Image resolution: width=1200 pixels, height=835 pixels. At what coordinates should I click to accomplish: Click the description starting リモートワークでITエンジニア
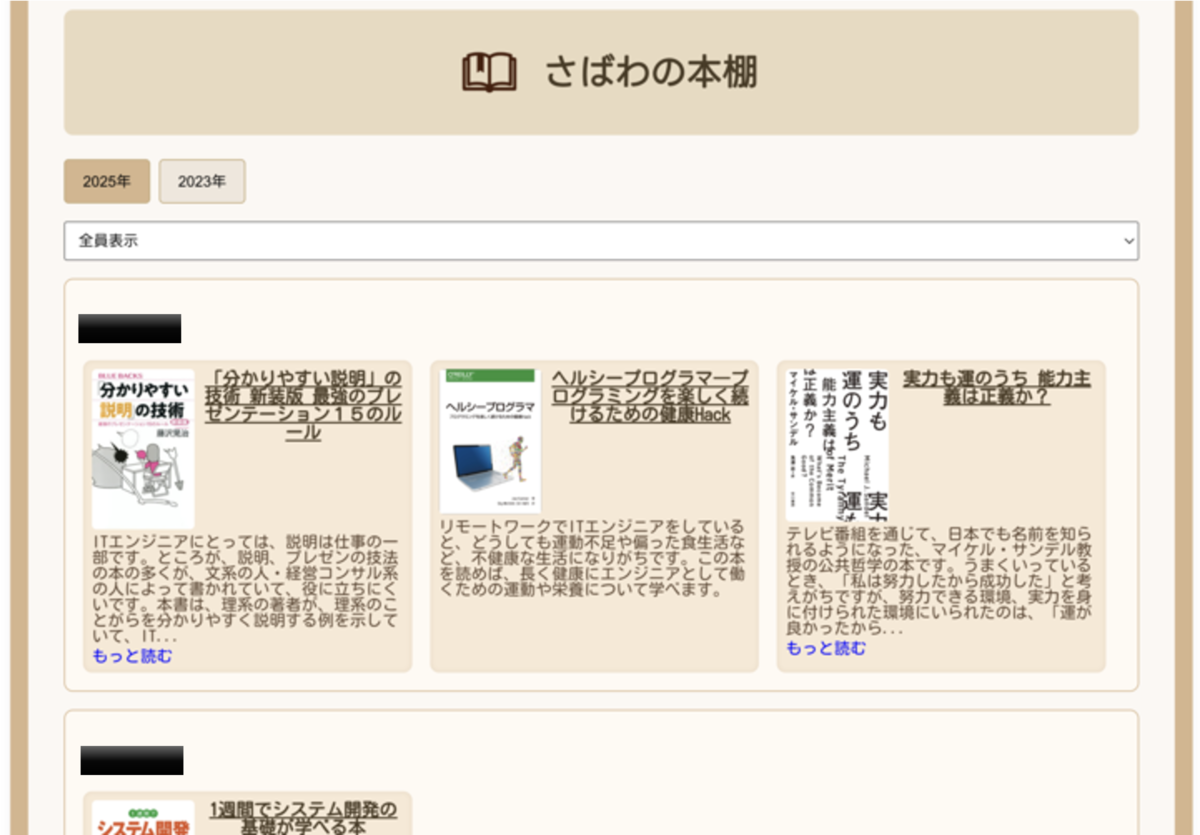594,558
